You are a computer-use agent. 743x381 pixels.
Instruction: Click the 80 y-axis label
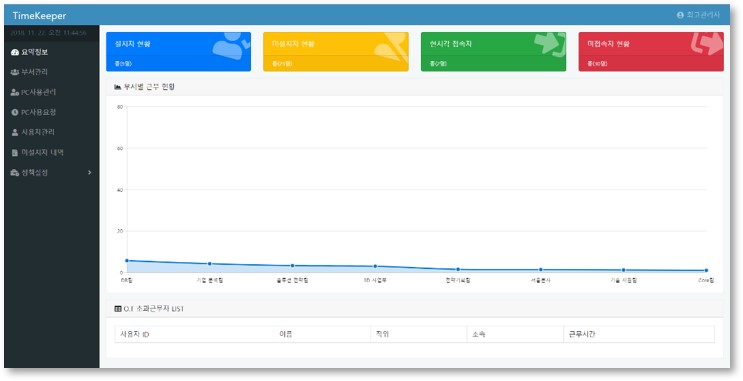120,107
